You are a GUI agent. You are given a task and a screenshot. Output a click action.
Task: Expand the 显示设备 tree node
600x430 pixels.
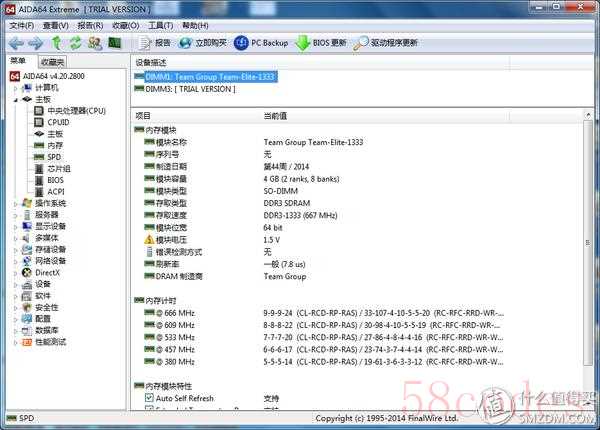tap(15, 227)
